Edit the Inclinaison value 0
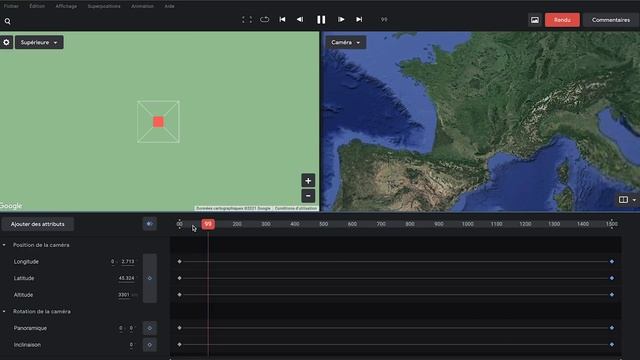This screenshot has height=360, width=640. click(131, 345)
